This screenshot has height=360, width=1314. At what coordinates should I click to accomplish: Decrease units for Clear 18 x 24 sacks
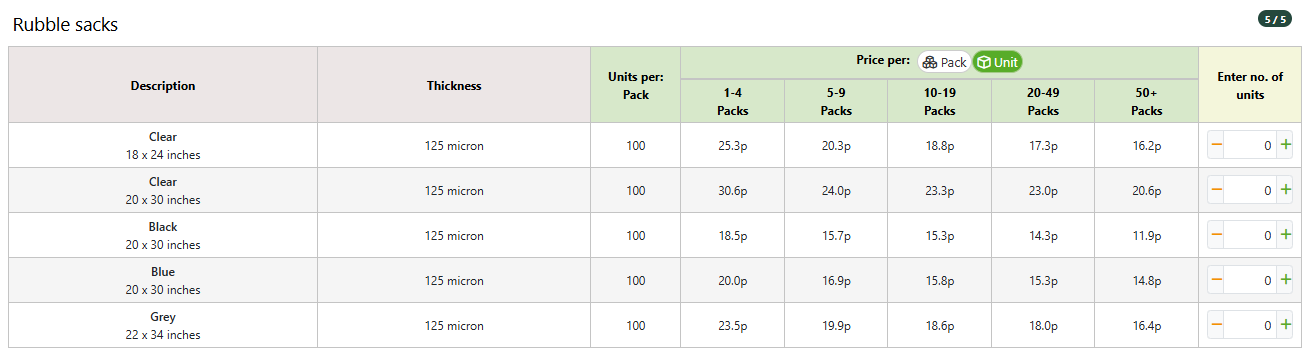(x=1217, y=145)
